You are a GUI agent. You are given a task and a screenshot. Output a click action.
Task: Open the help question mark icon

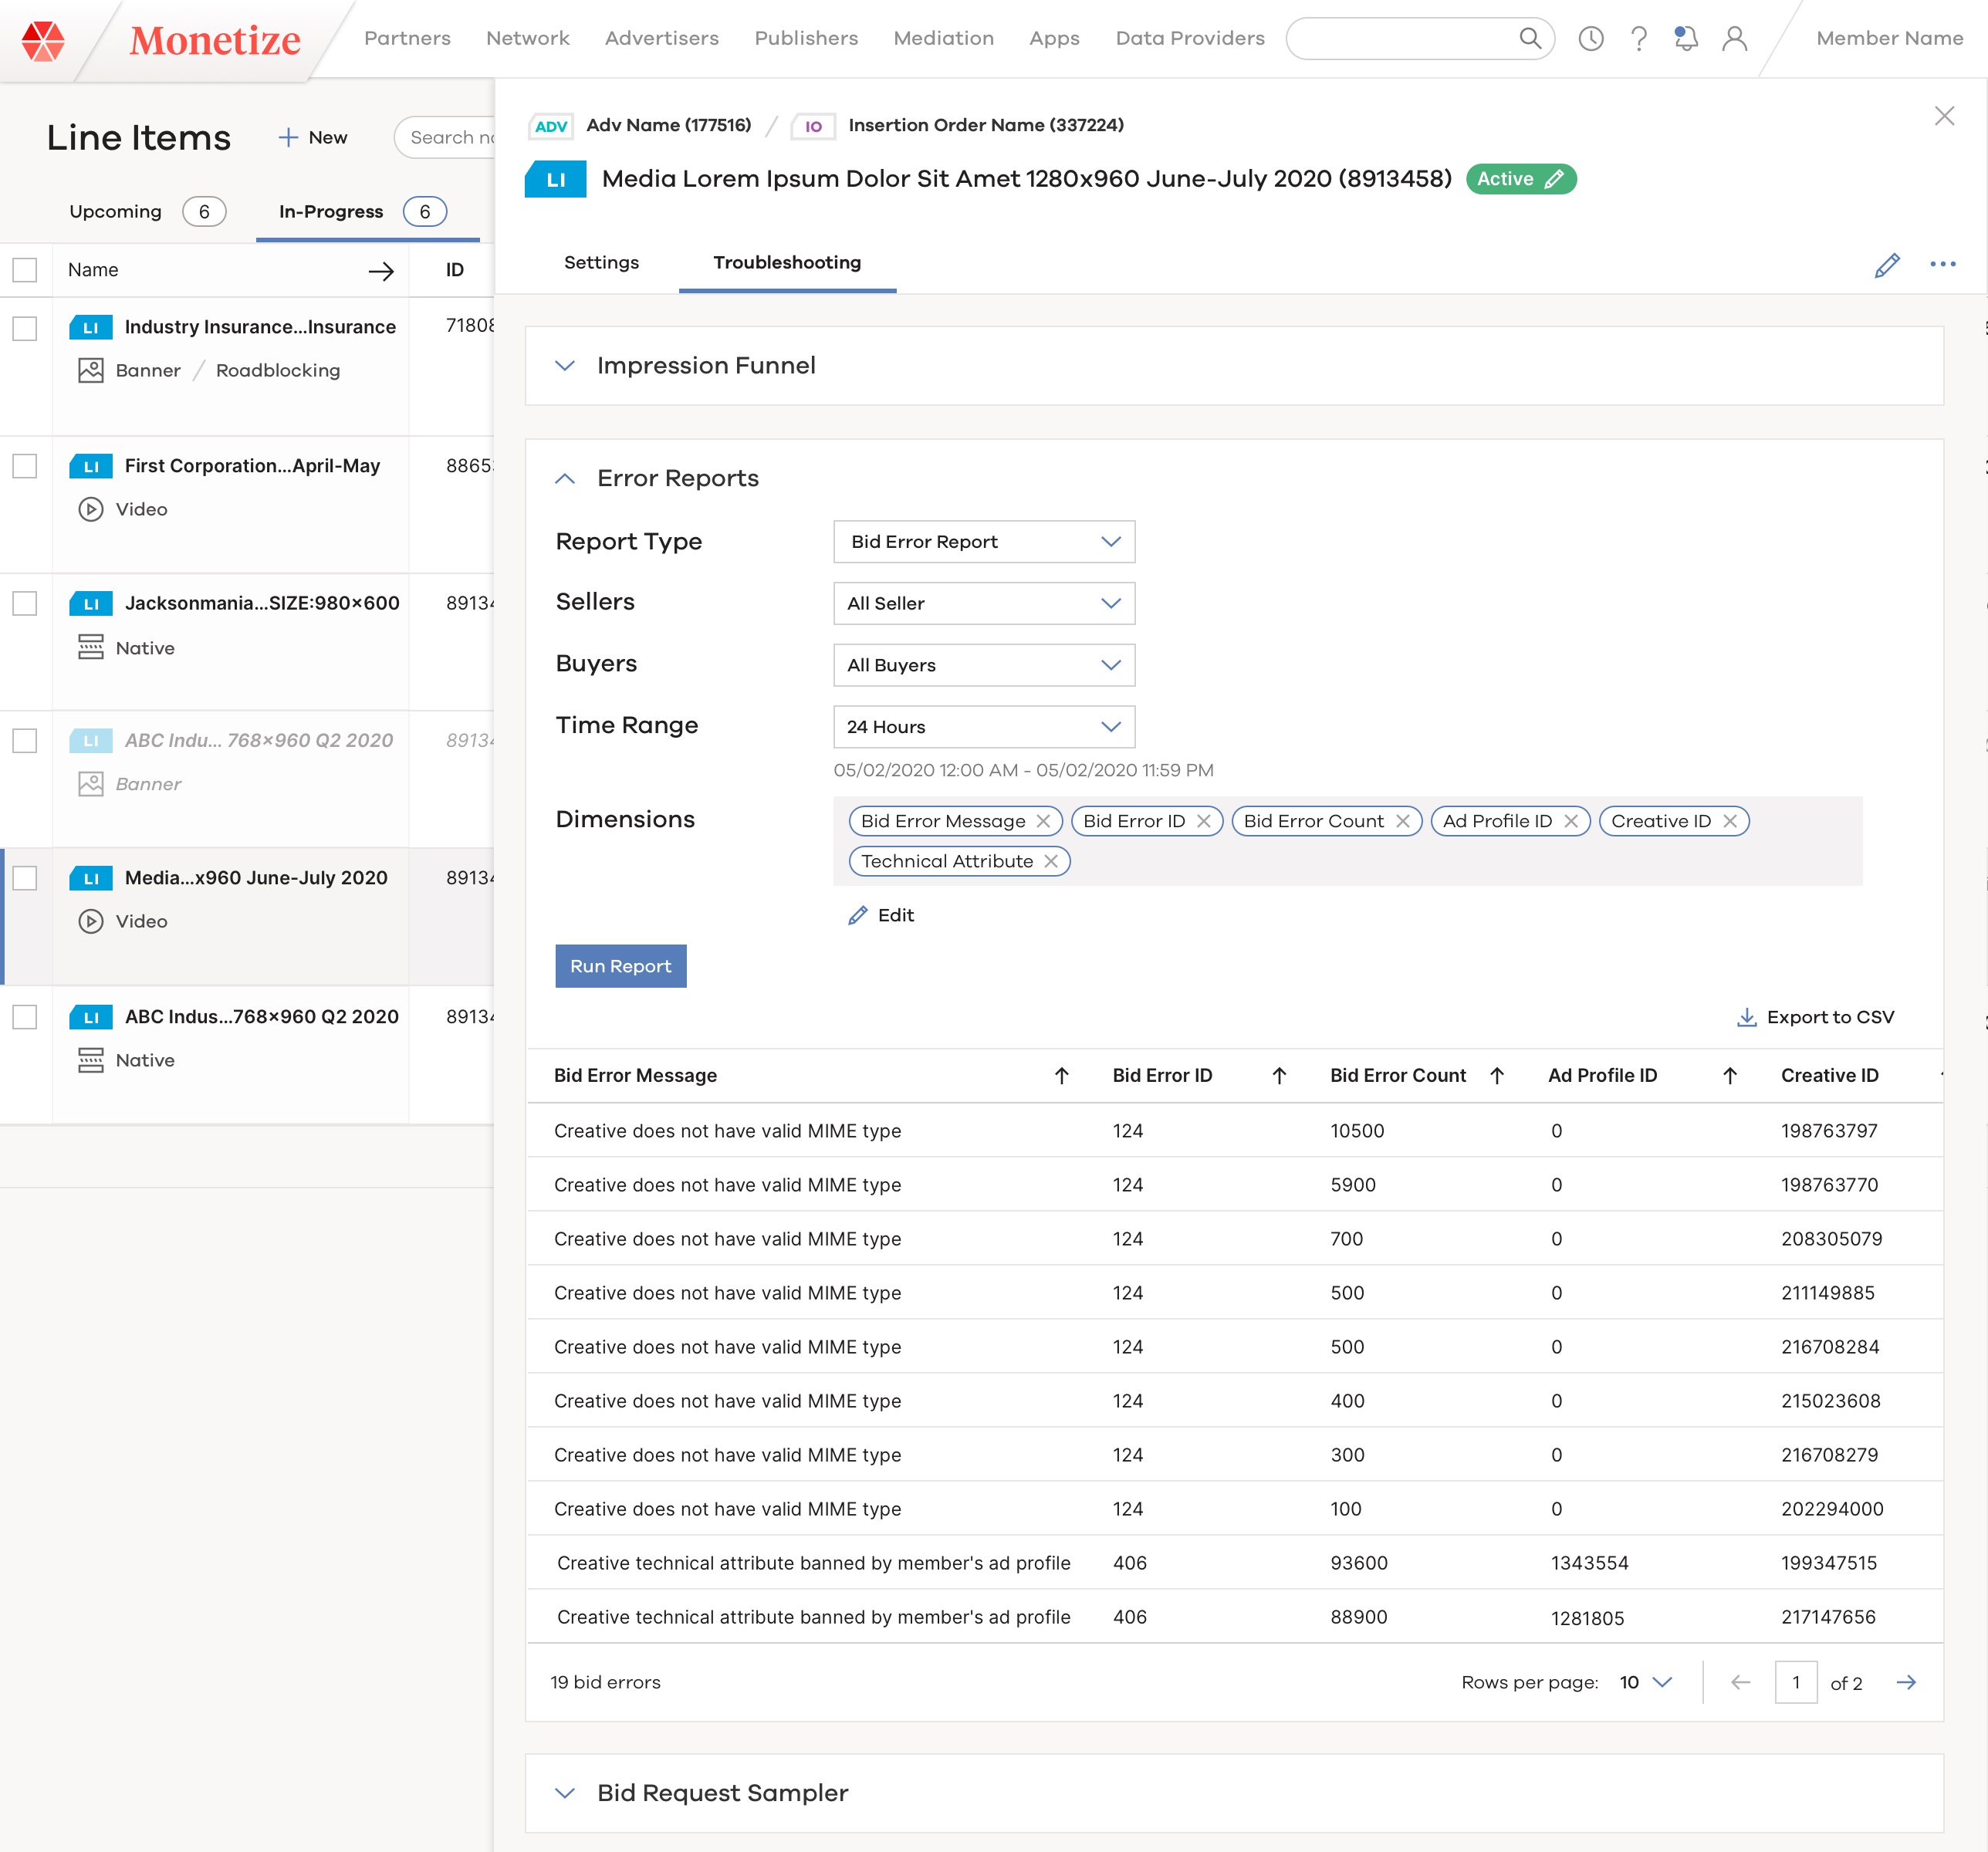click(x=1638, y=39)
